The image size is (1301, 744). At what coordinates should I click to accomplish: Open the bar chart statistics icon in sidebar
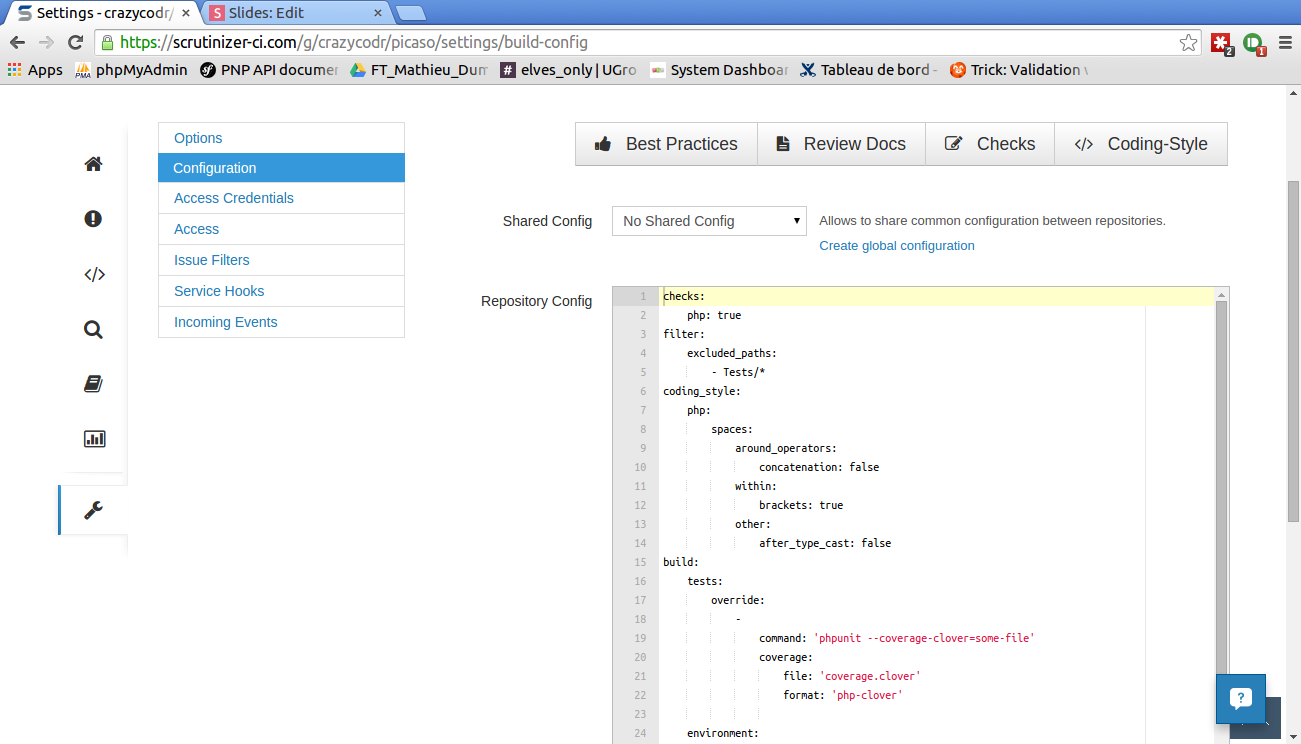pyautogui.click(x=93, y=438)
